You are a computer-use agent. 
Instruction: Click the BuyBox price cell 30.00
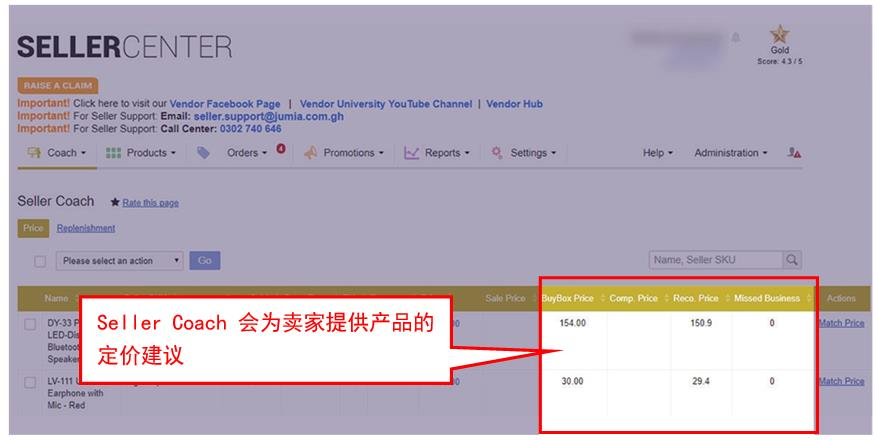pyautogui.click(x=572, y=381)
